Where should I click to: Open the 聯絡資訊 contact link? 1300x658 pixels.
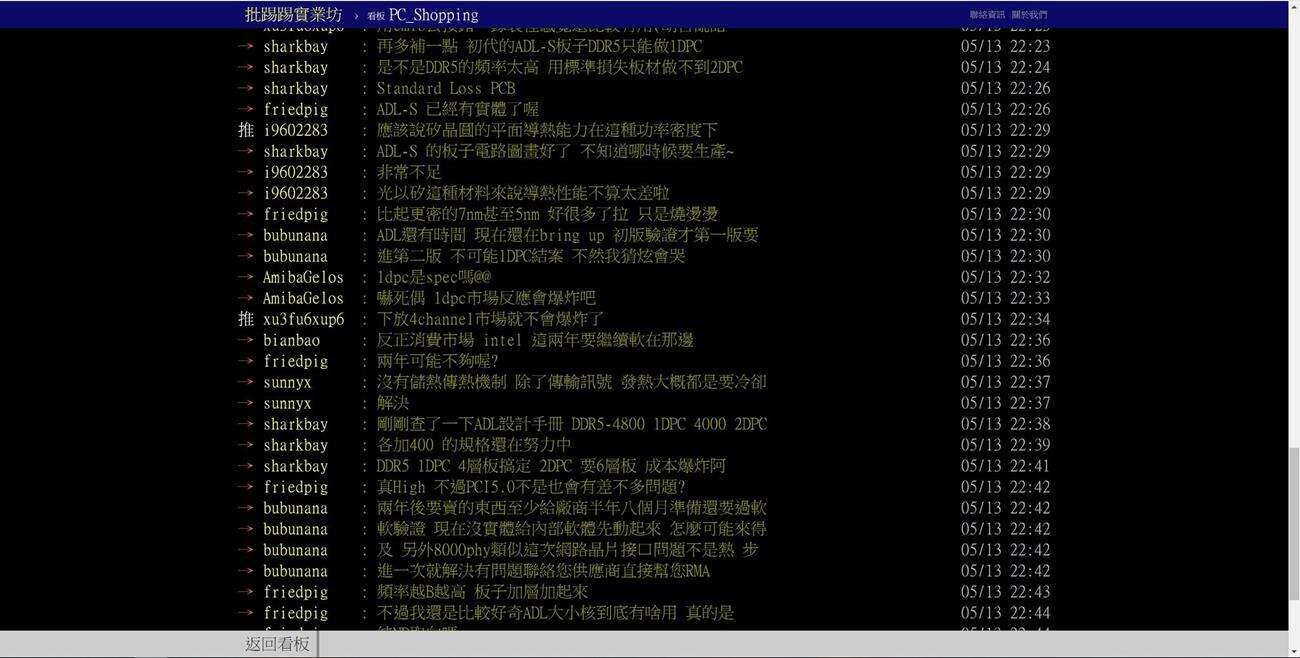pos(986,15)
